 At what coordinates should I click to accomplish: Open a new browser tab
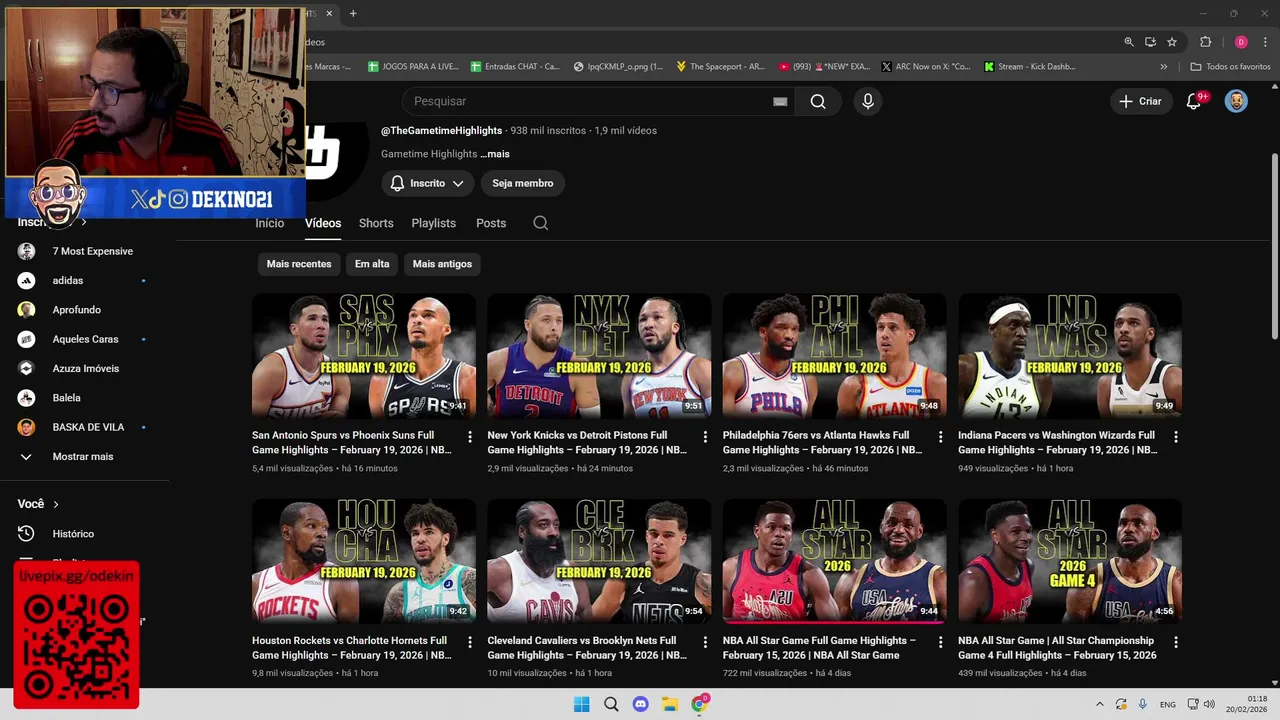353,13
